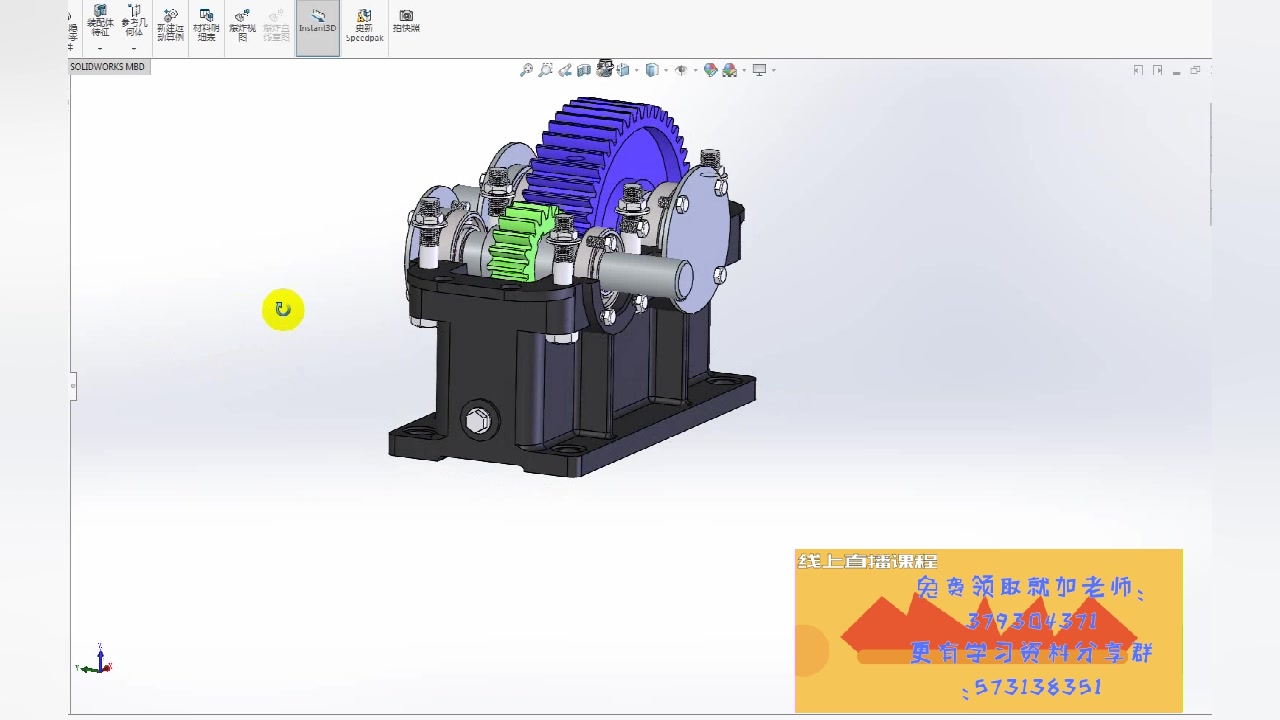Click the Section View icon
Screen dimensions: 1280x720
click(x=584, y=70)
